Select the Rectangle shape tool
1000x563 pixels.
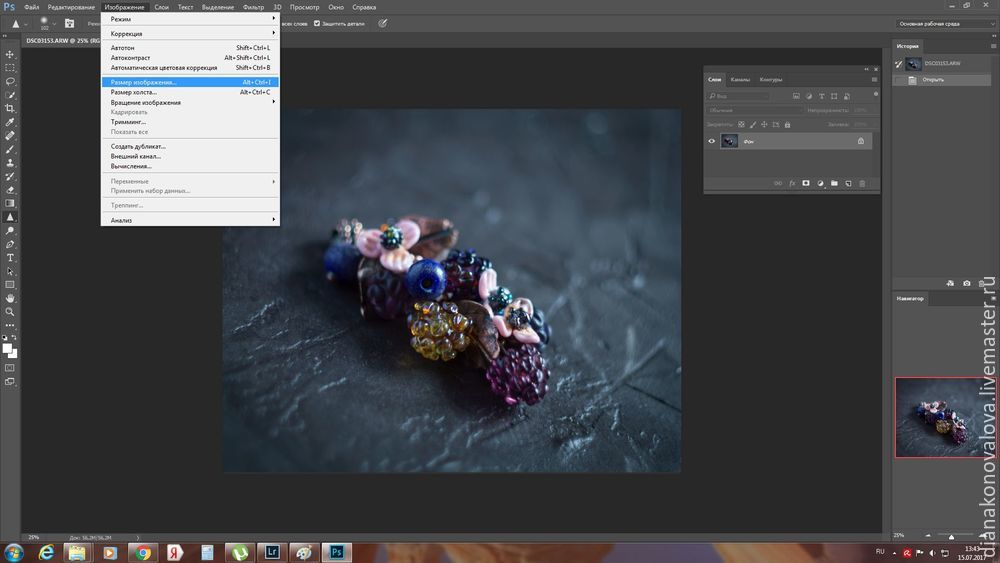point(10,285)
